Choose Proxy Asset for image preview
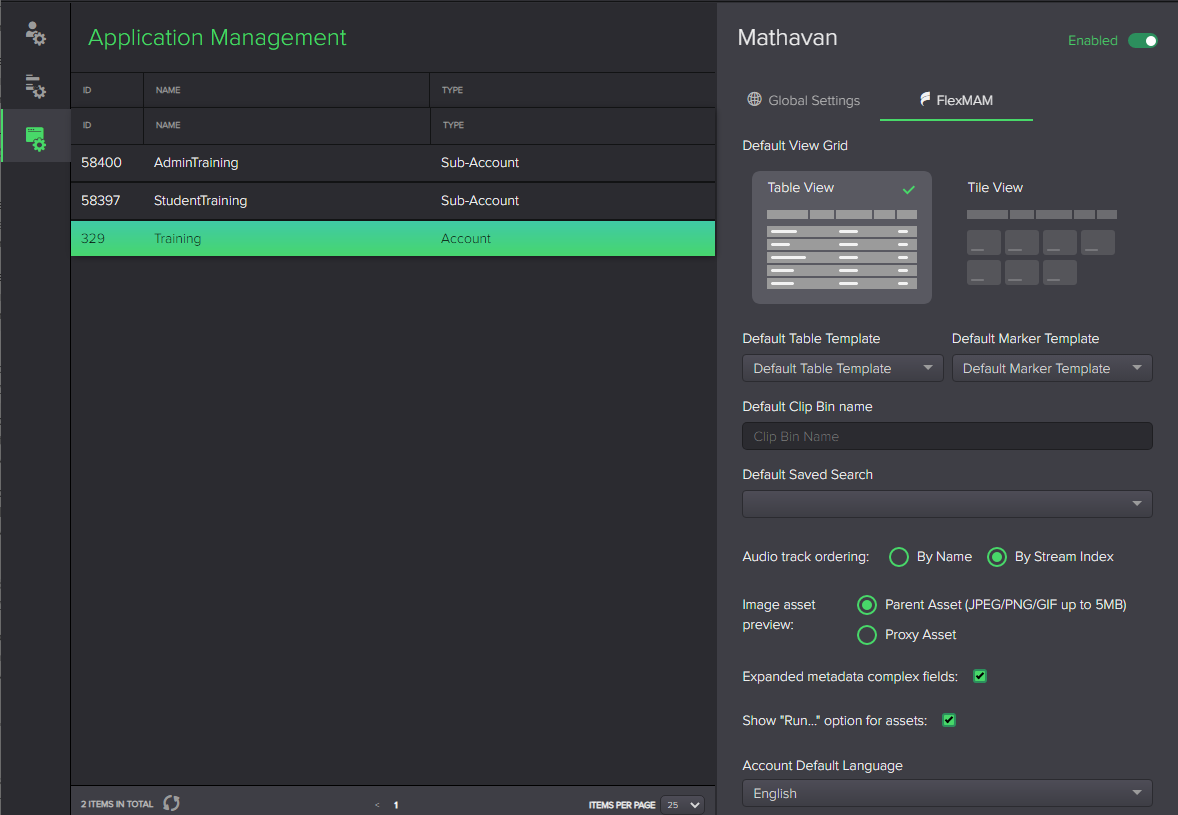The height and width of the screenshot is (815, 1178). pos(866,635)
